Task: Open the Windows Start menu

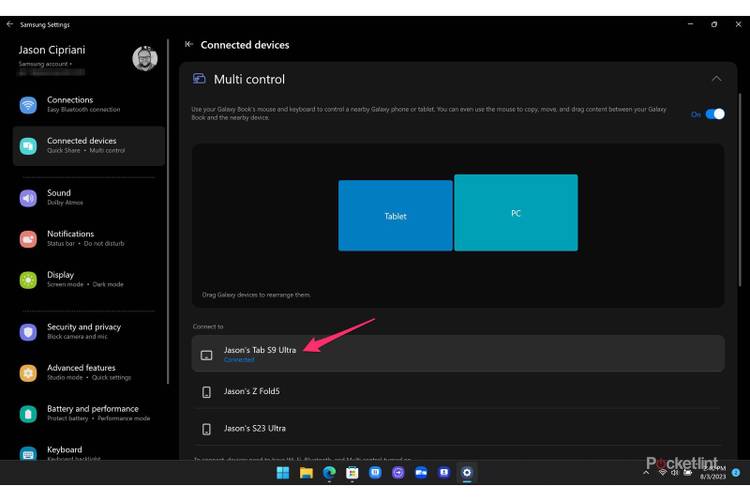Action: point(283,473)
